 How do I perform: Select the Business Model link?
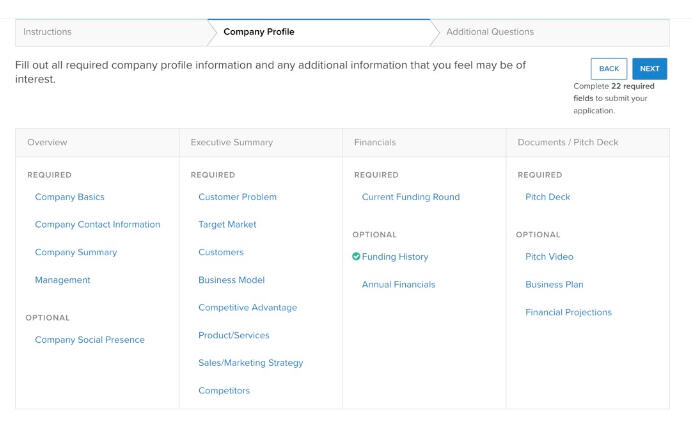tap(231, 281)
